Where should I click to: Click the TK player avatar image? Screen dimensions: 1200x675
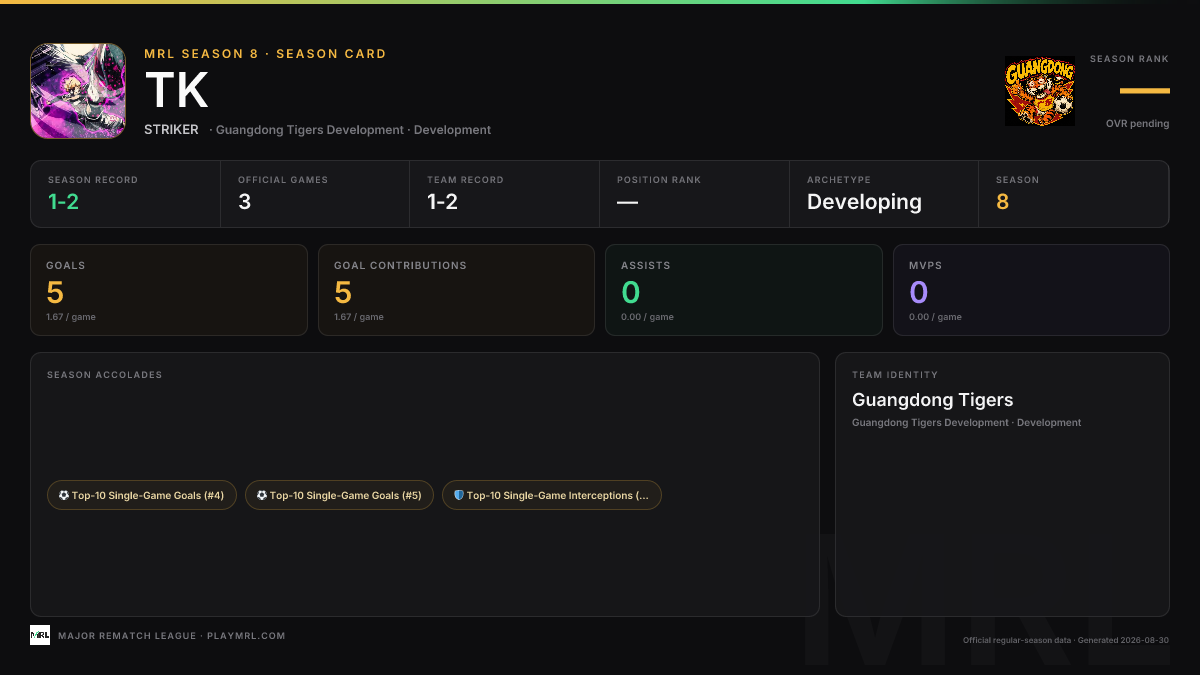point(78,91)
